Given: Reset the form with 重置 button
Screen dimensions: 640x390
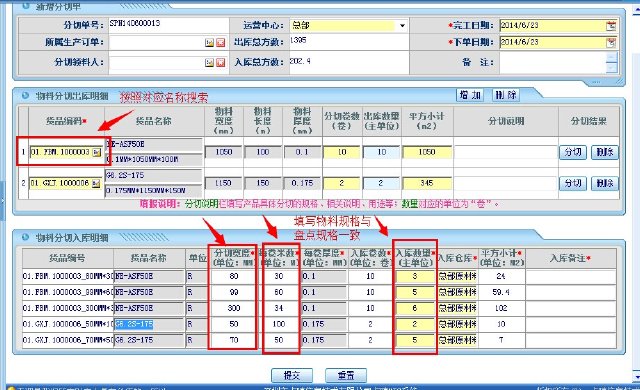Looking at the screenshot, I should click(x=346, y=375).
